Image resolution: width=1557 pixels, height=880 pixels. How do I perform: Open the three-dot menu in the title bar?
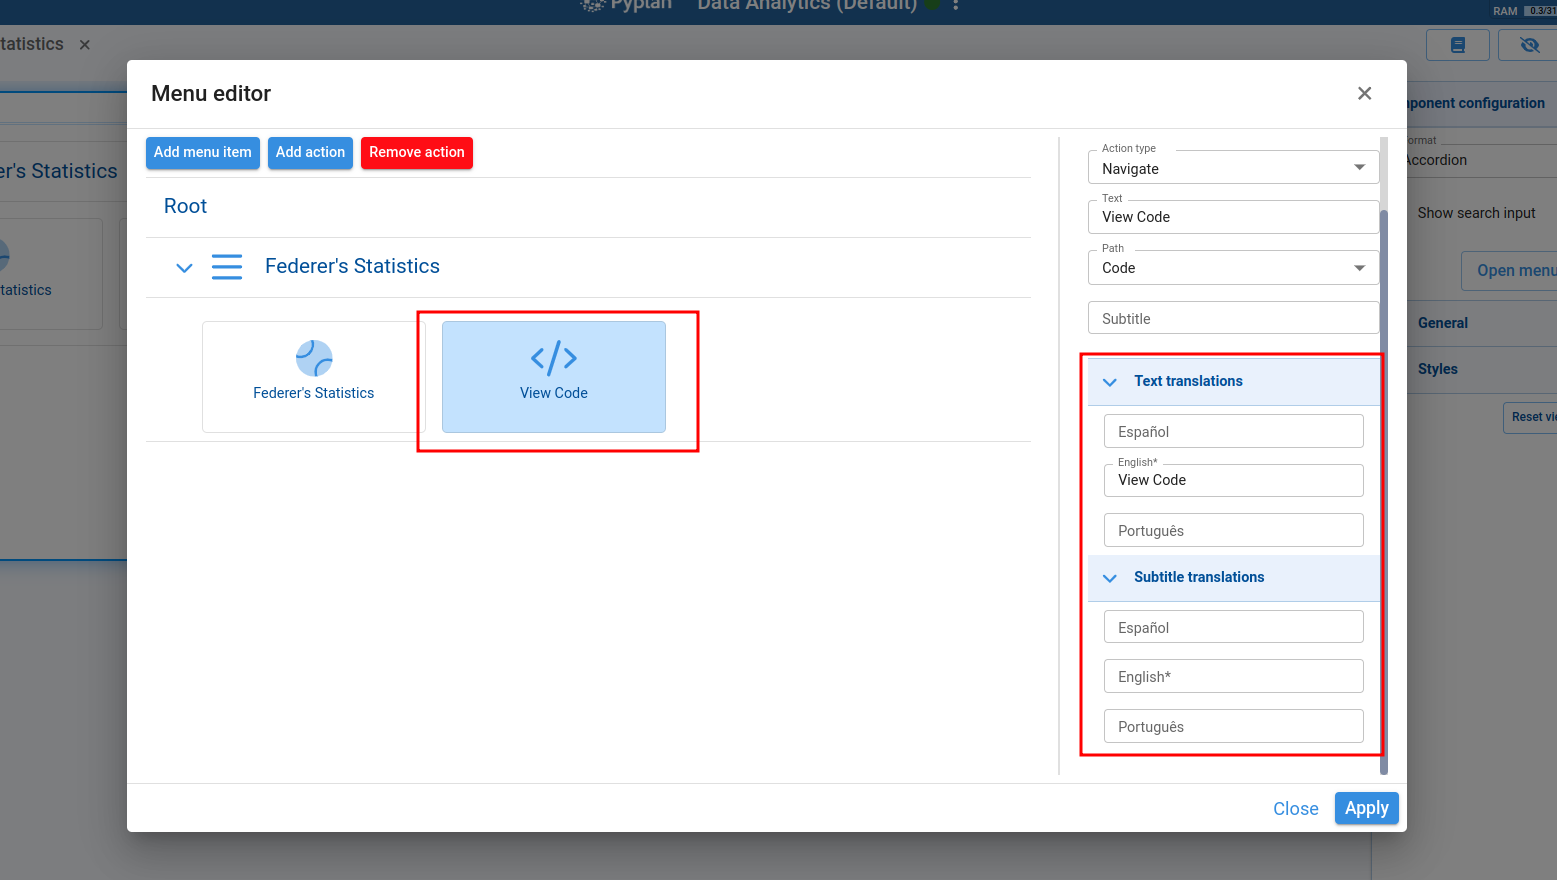click(x=956, y=5)
